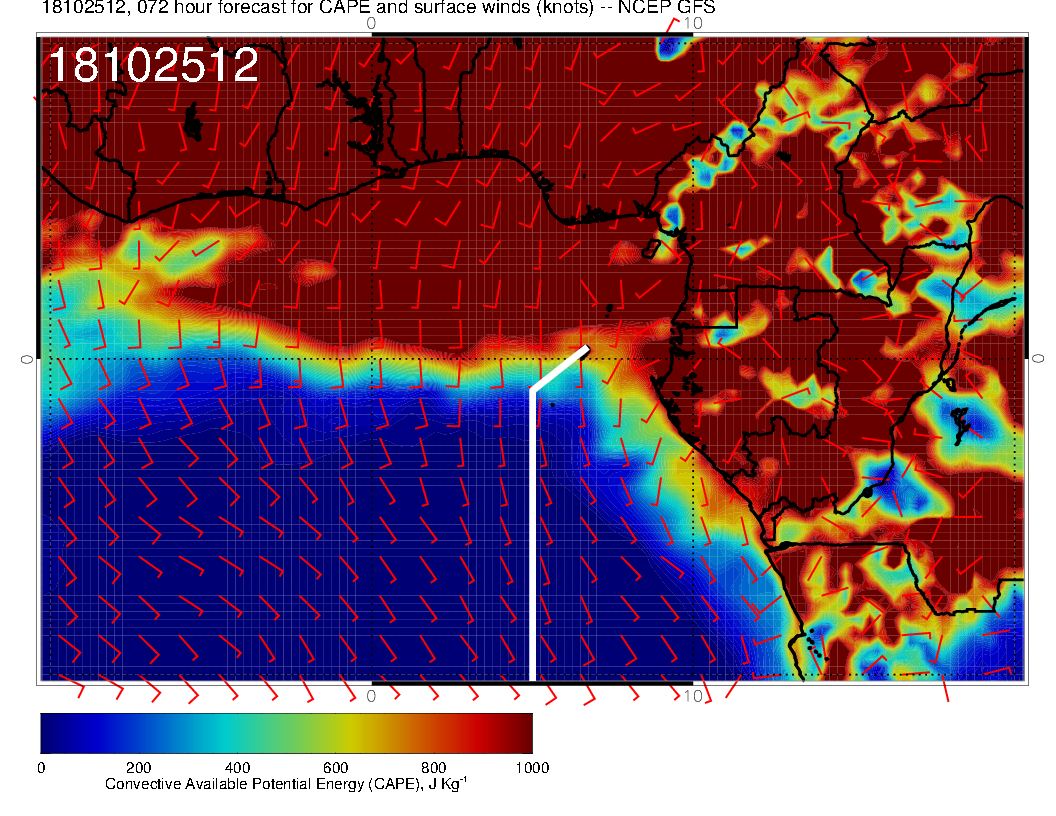
Task: Click the 1000 tick label under the colorbar
Action: (531, 768)
